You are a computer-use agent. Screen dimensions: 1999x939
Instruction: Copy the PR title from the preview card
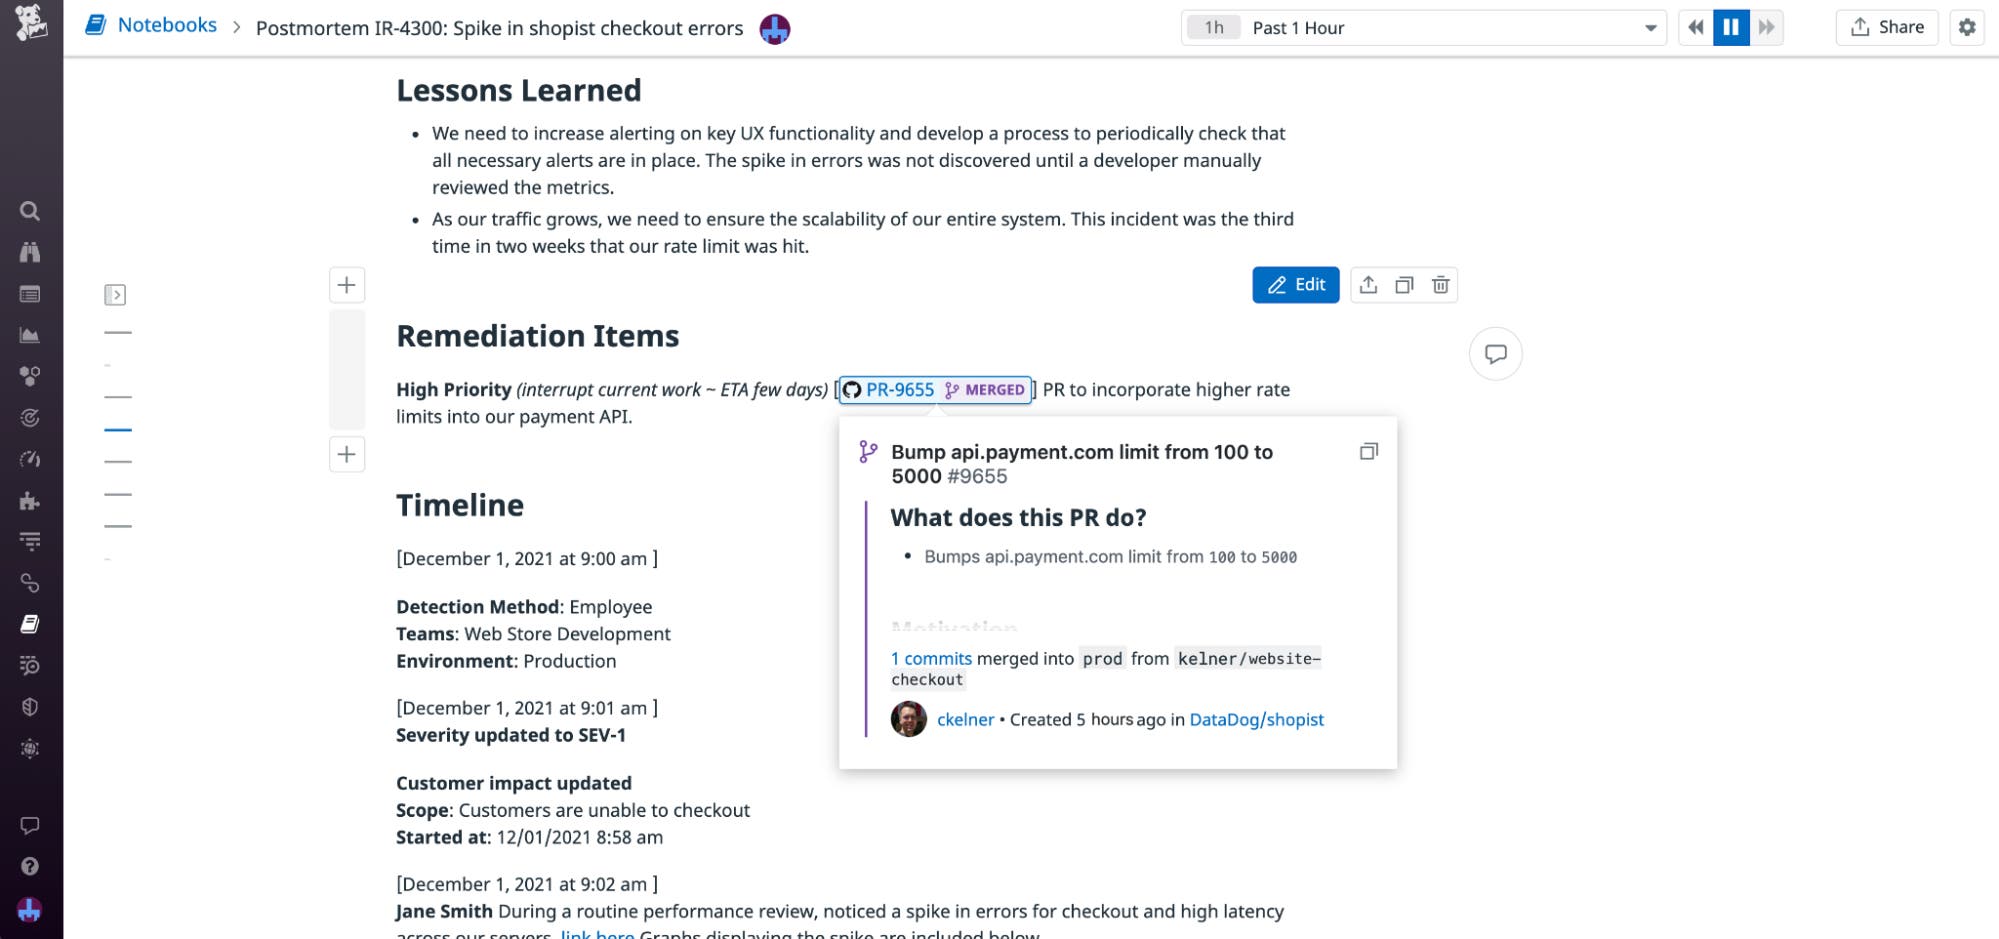click(1369, 450)
